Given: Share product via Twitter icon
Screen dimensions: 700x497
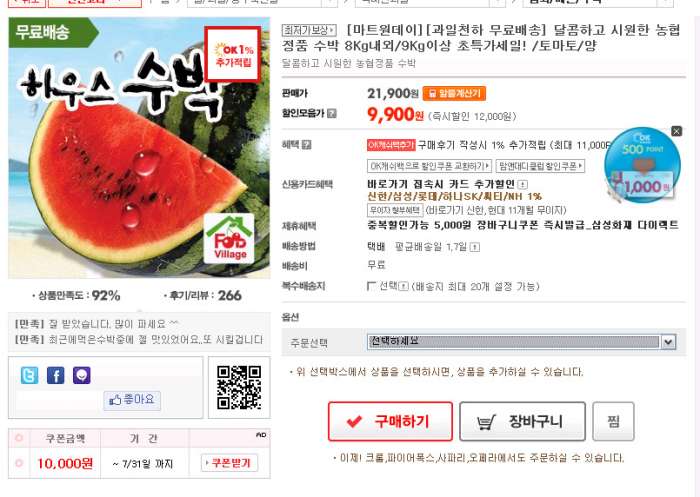Looking at the screenshot, I should (x=29, y=376).
